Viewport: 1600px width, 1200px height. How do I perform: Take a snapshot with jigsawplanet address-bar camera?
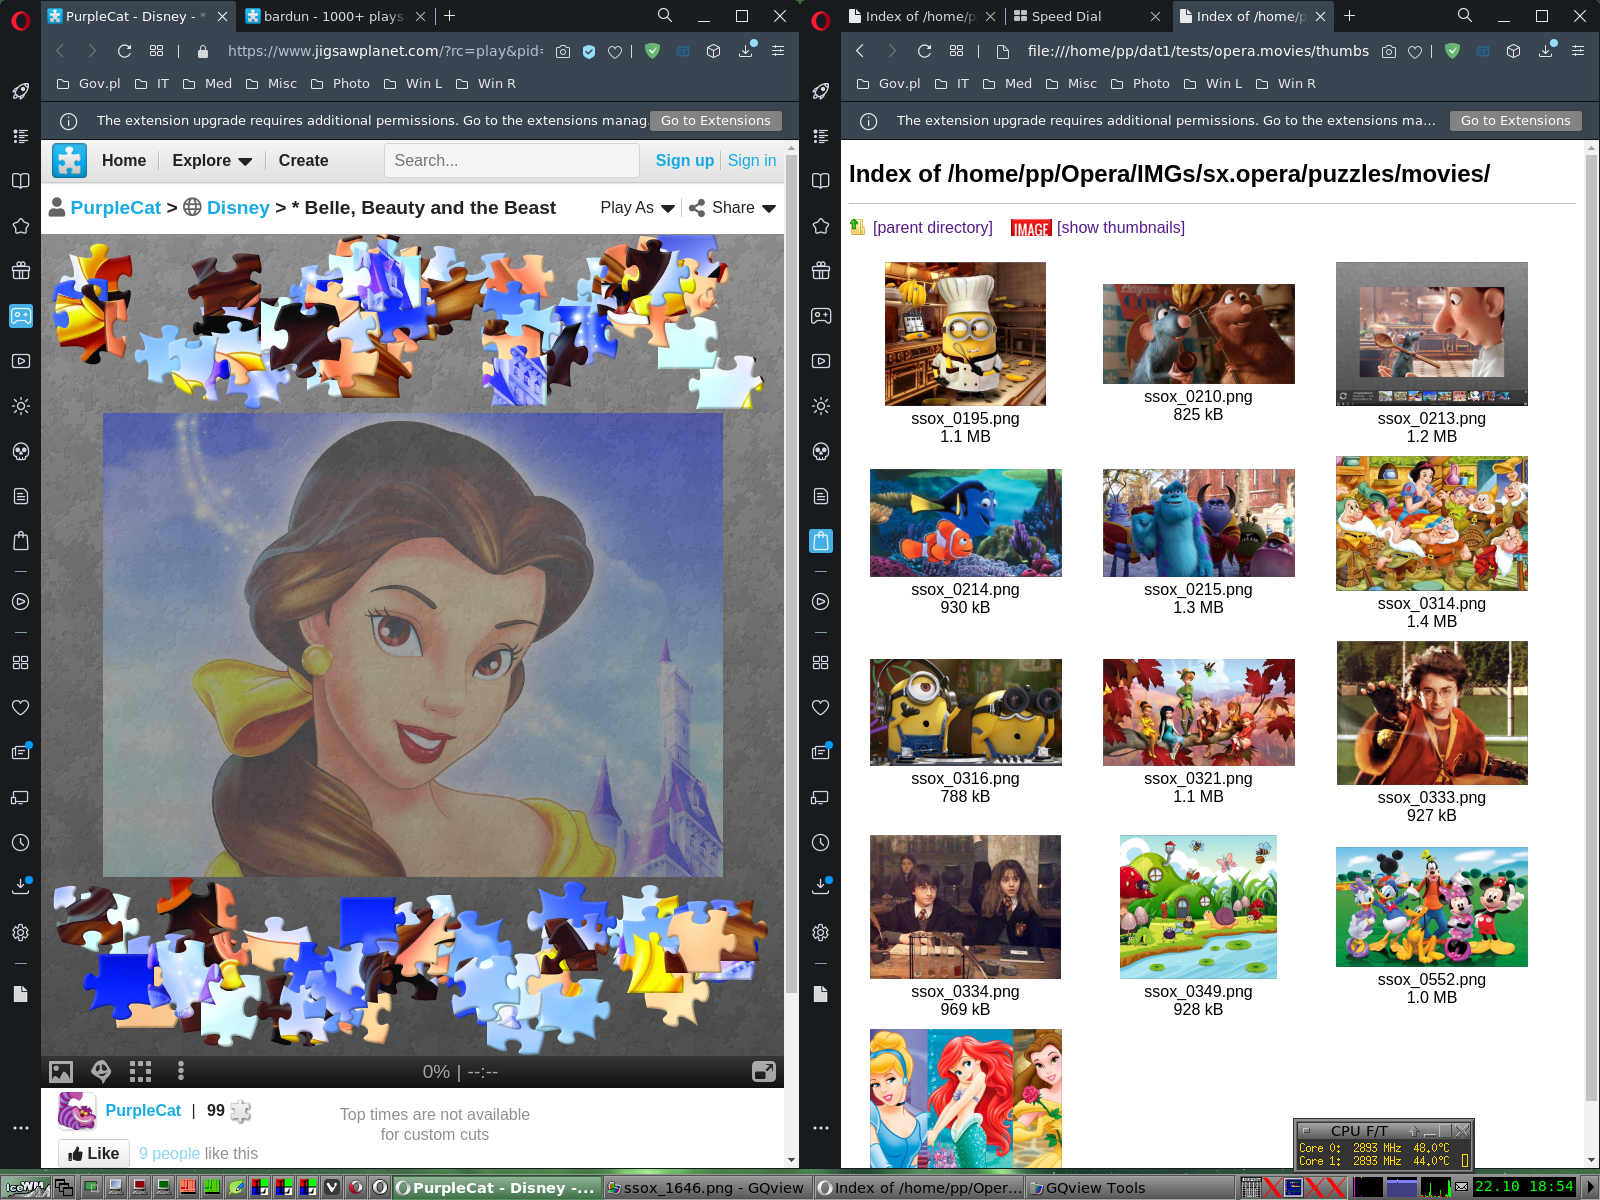(563, 51)
